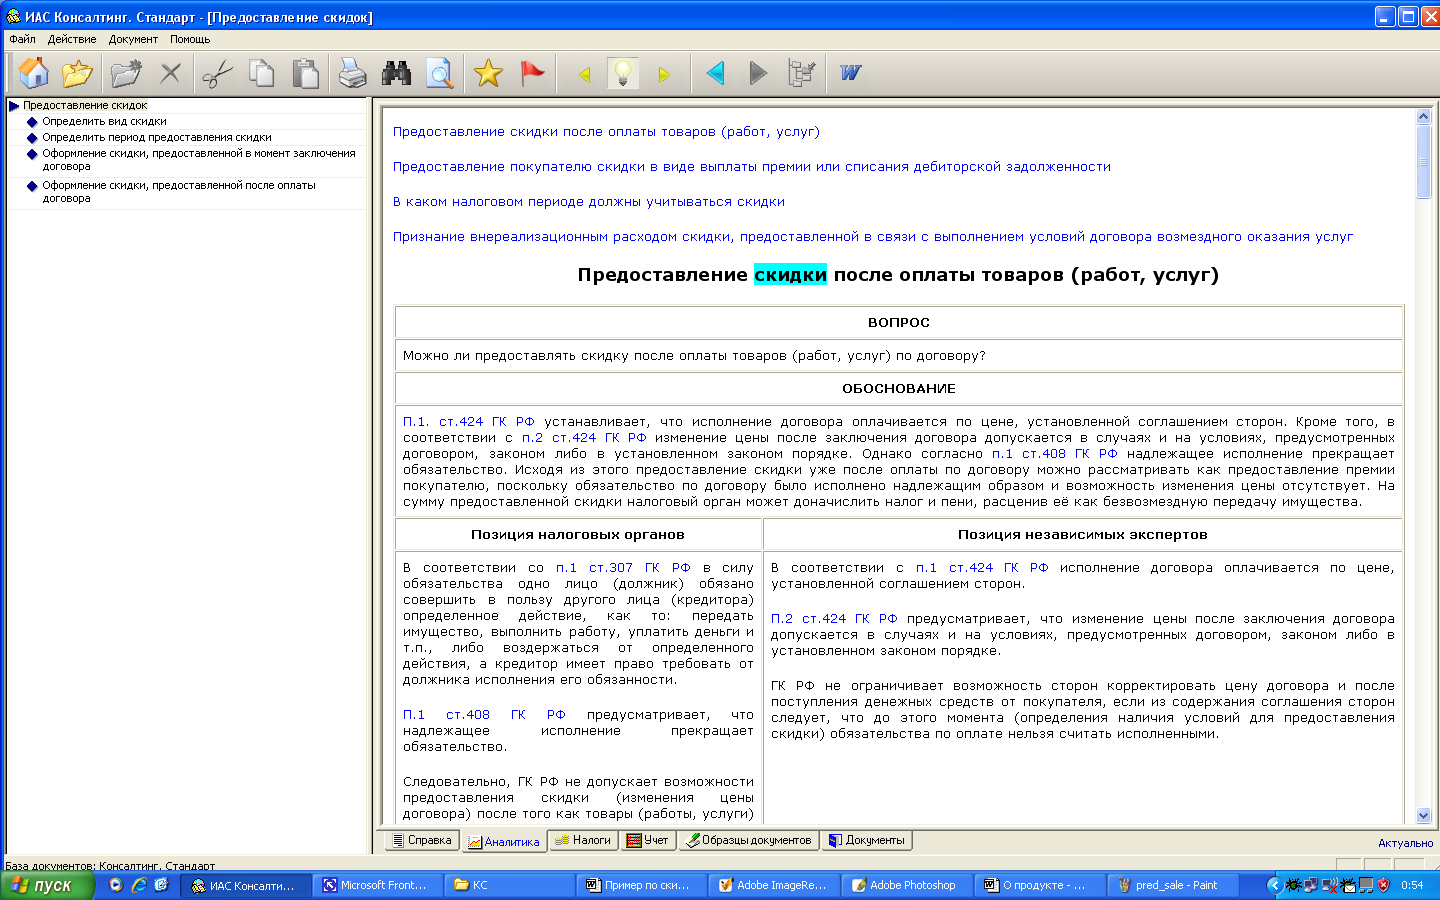
Task: Open the Помощь menu
Action: [x=190, y=39]
